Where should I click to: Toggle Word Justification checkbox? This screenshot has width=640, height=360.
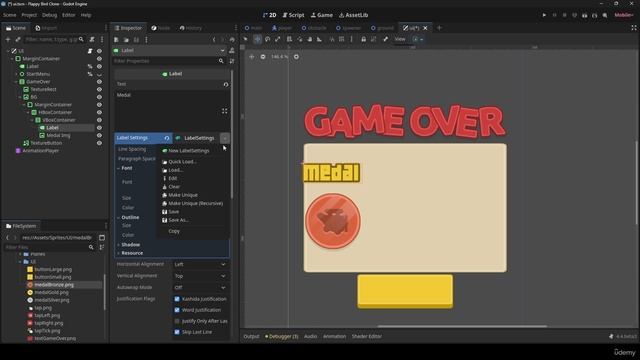[177, 310]
